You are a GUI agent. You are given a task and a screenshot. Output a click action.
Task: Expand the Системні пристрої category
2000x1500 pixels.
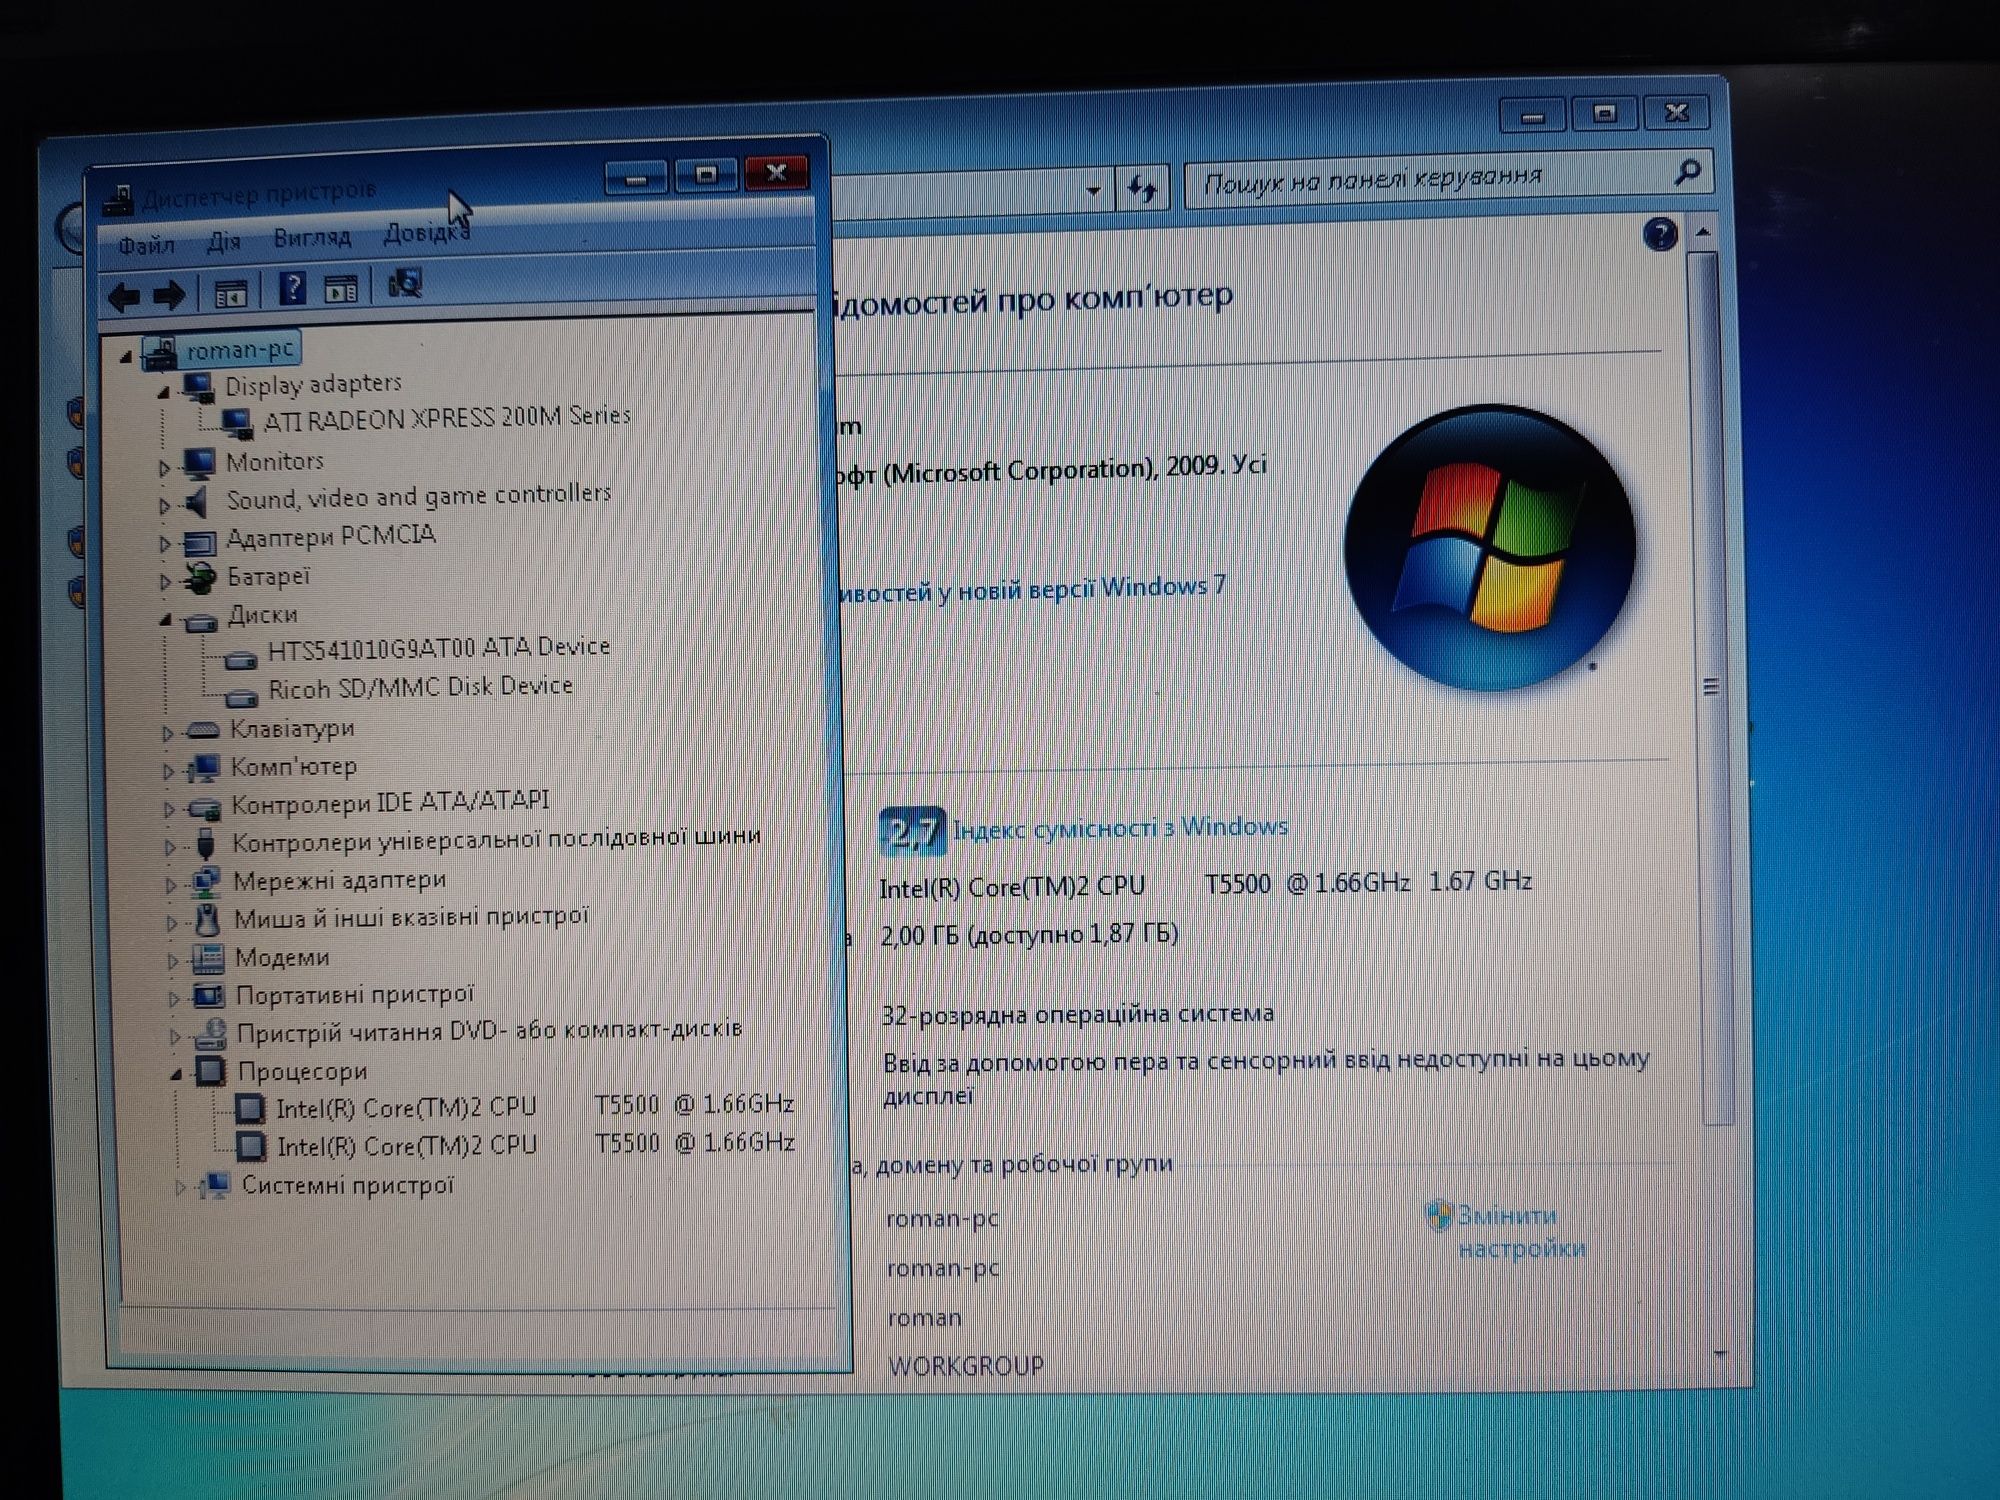[179, 1188]
